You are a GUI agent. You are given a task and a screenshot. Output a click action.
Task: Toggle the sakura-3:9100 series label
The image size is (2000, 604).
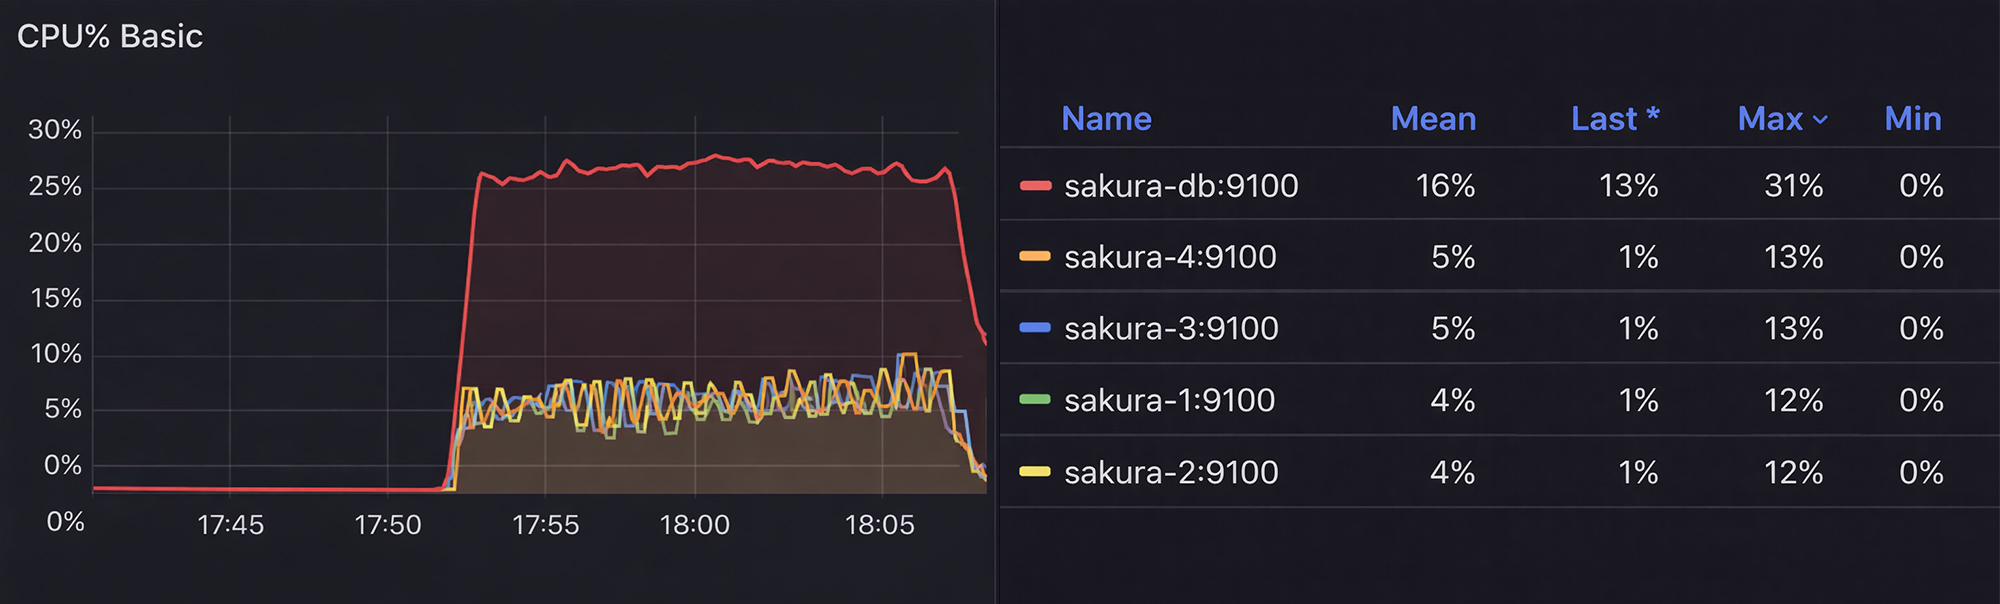coord(1171,328)
